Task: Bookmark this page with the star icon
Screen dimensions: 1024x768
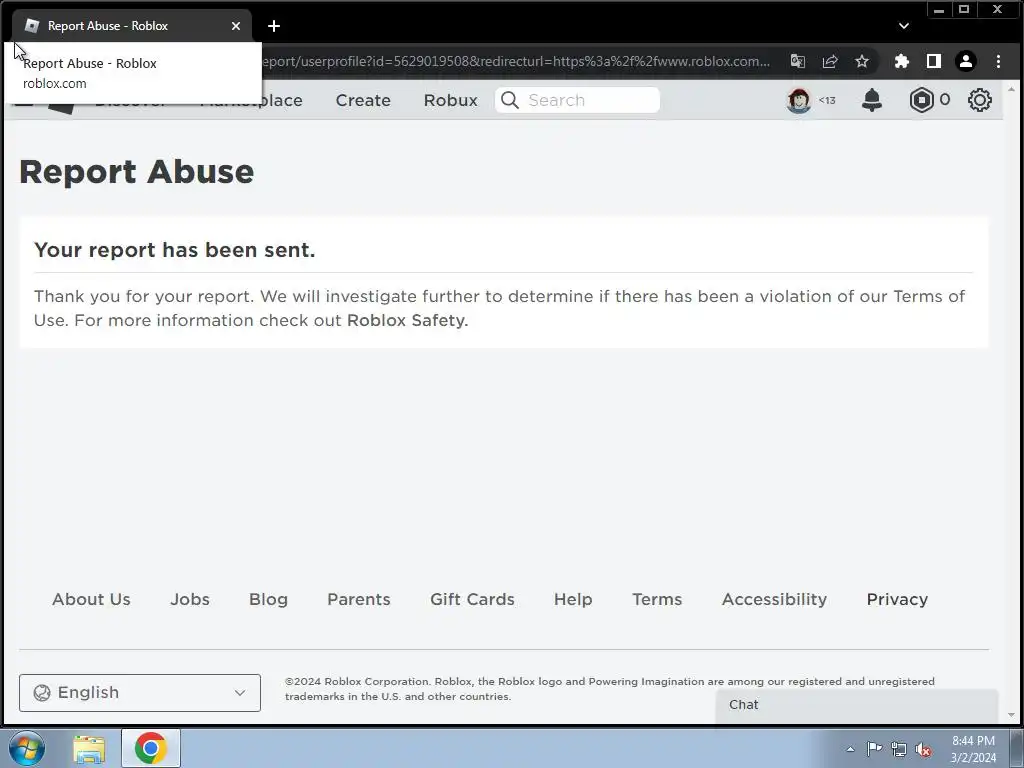Action: coord(862,61)
